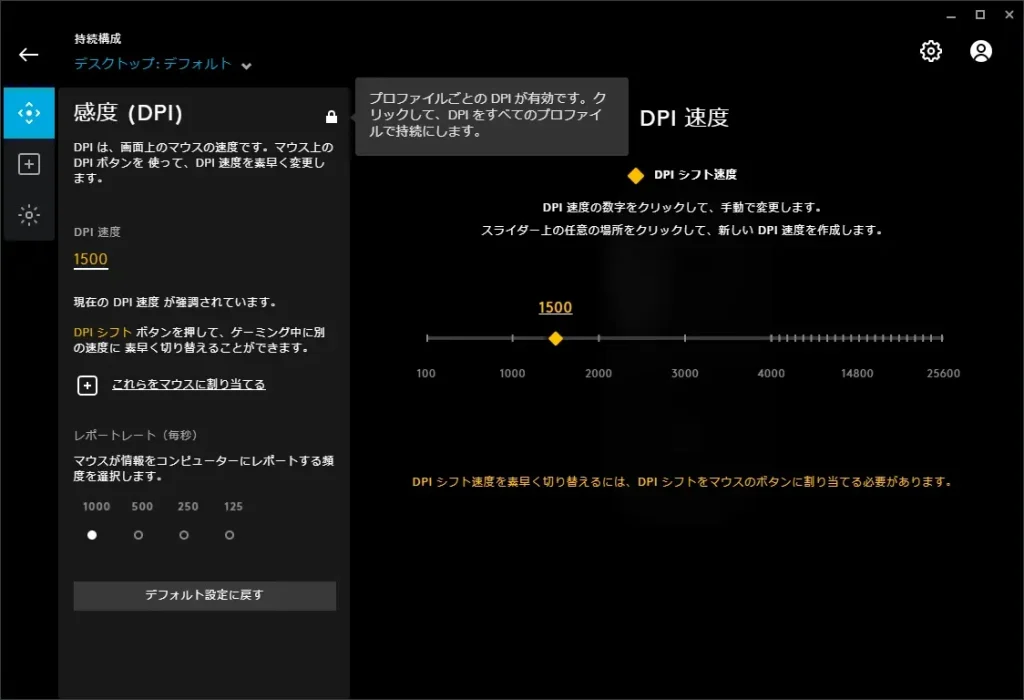Expand the デスクトップ: デフォルト profile dropdown arrow

tap(246, 65)
